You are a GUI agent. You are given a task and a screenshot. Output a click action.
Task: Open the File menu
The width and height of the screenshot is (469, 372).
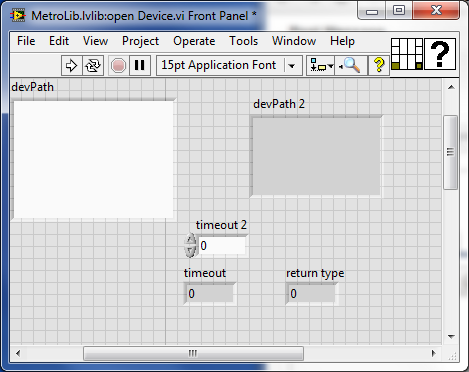coord(26,41)
